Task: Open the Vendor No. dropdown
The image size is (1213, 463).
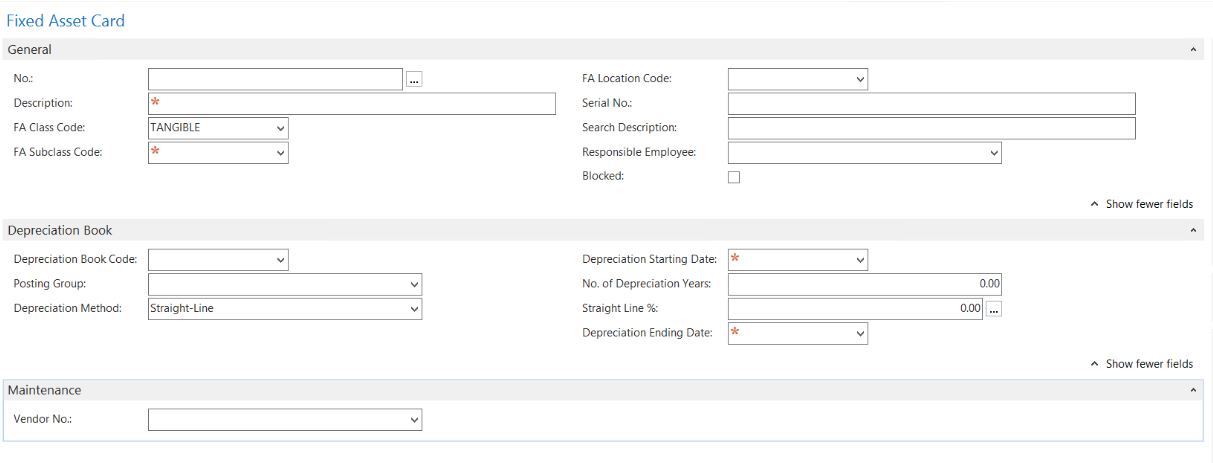Action: point(414,421)
